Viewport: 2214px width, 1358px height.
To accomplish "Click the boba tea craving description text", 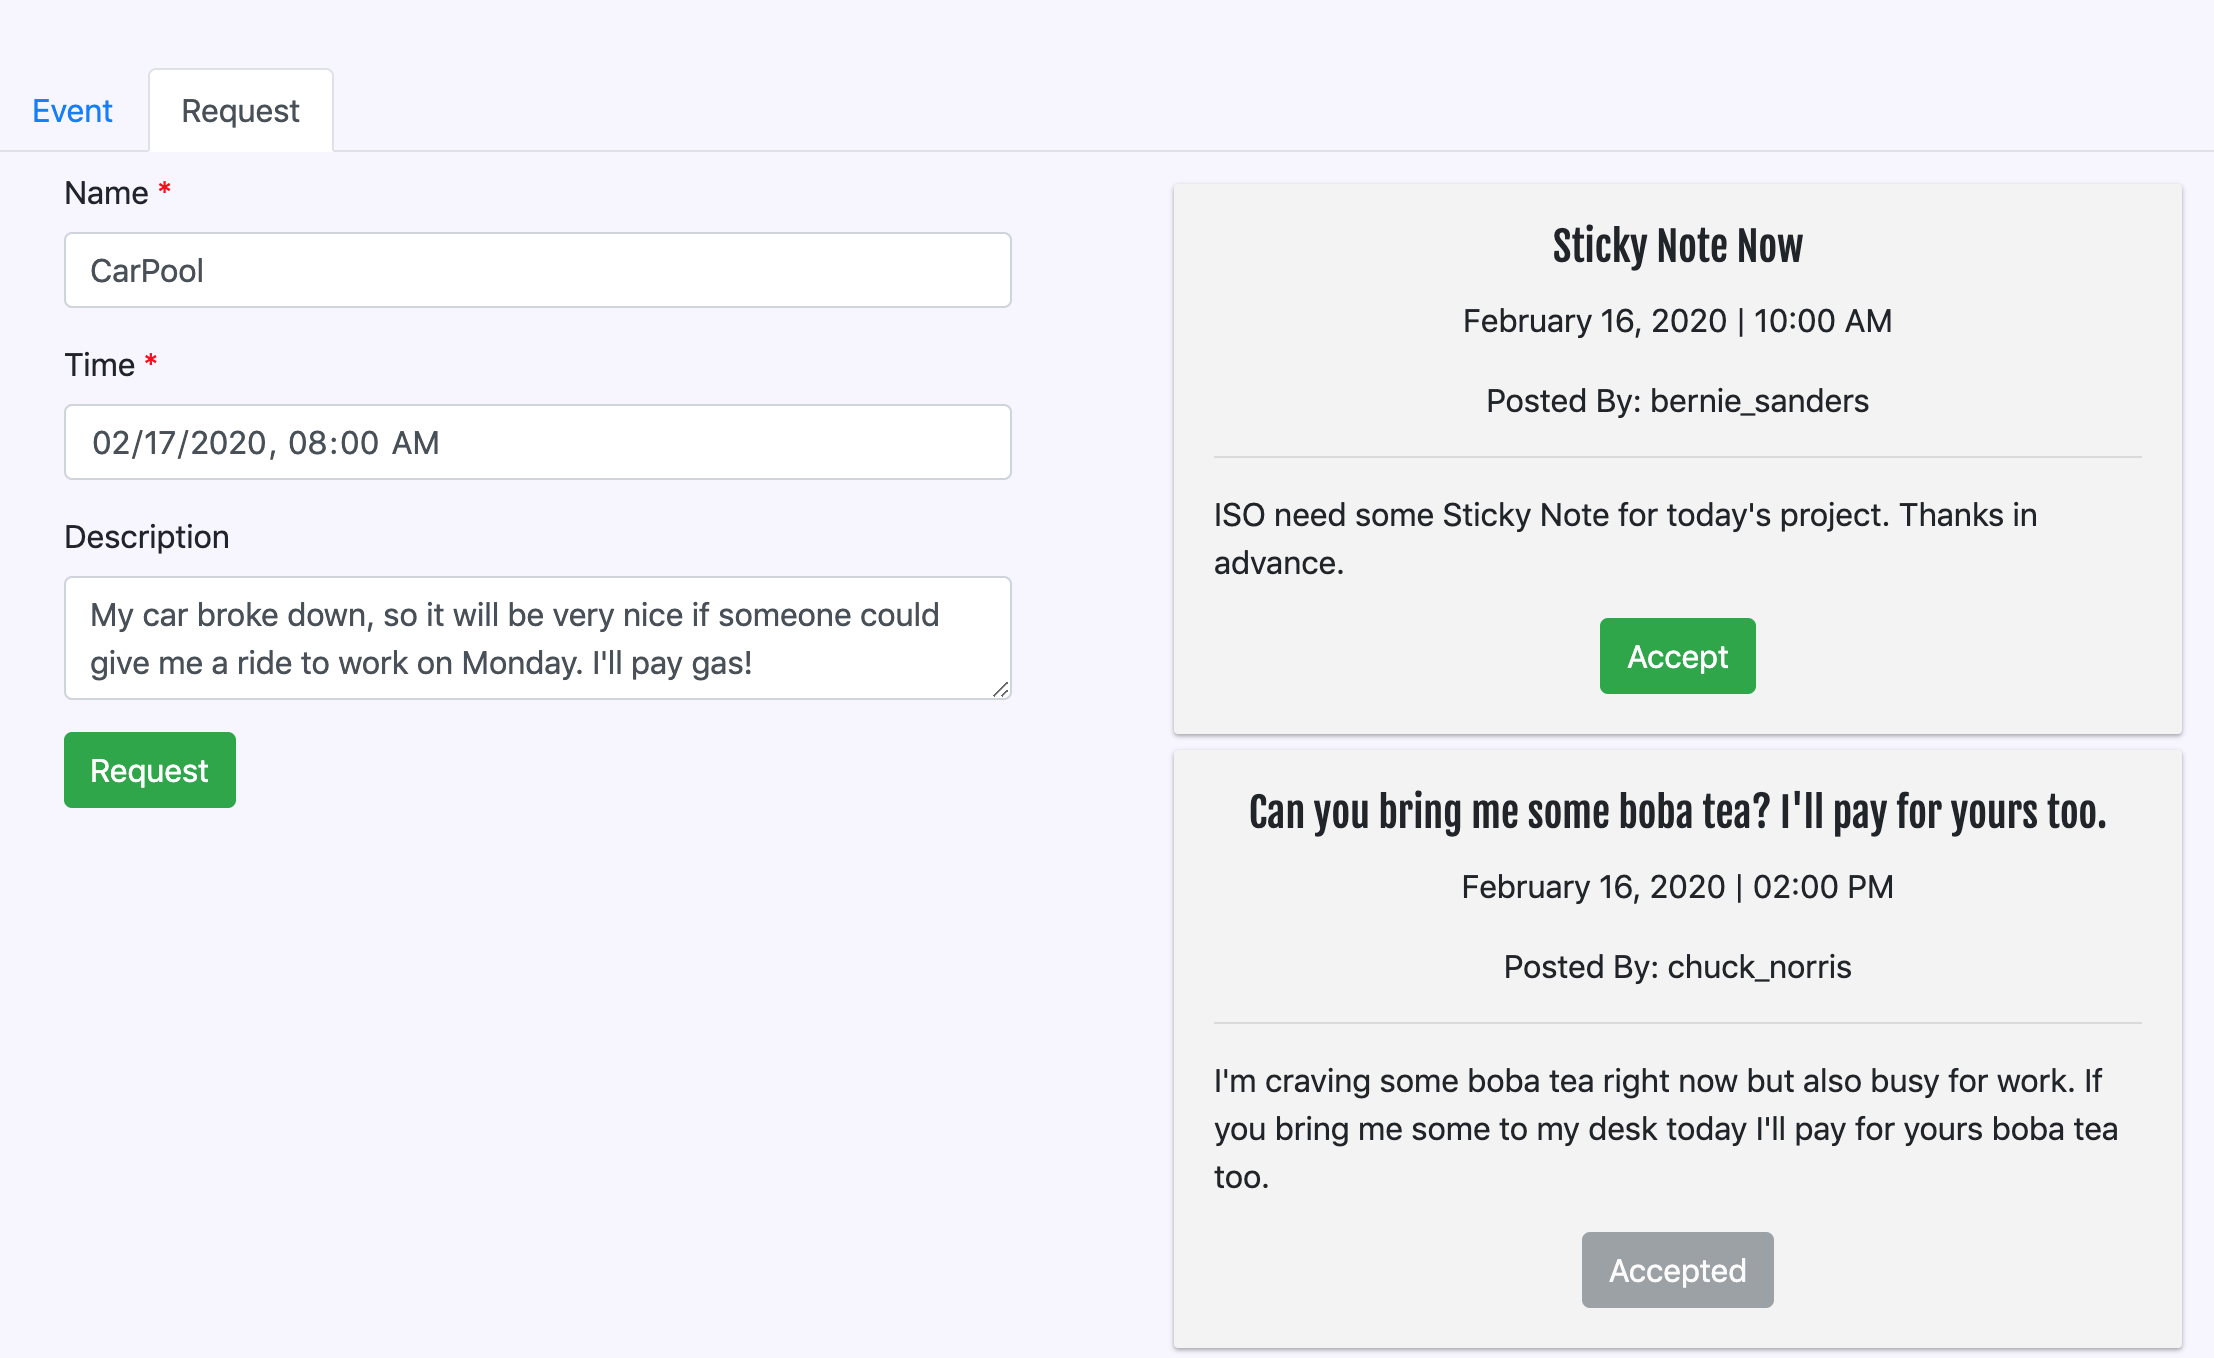I will click(x=1665, y=1128).
